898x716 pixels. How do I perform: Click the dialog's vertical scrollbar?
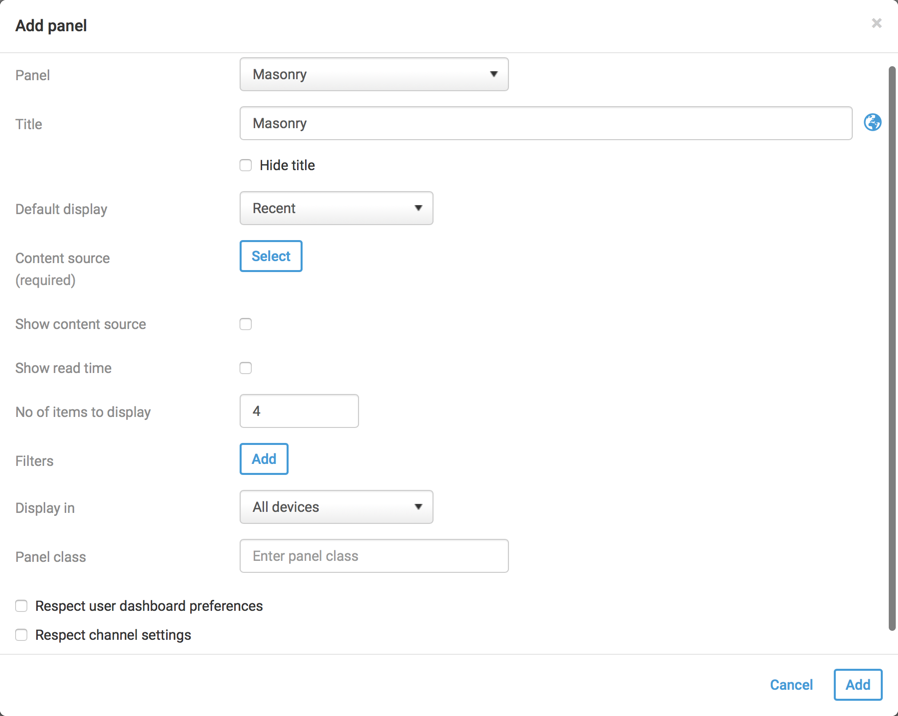pos(892,350)
